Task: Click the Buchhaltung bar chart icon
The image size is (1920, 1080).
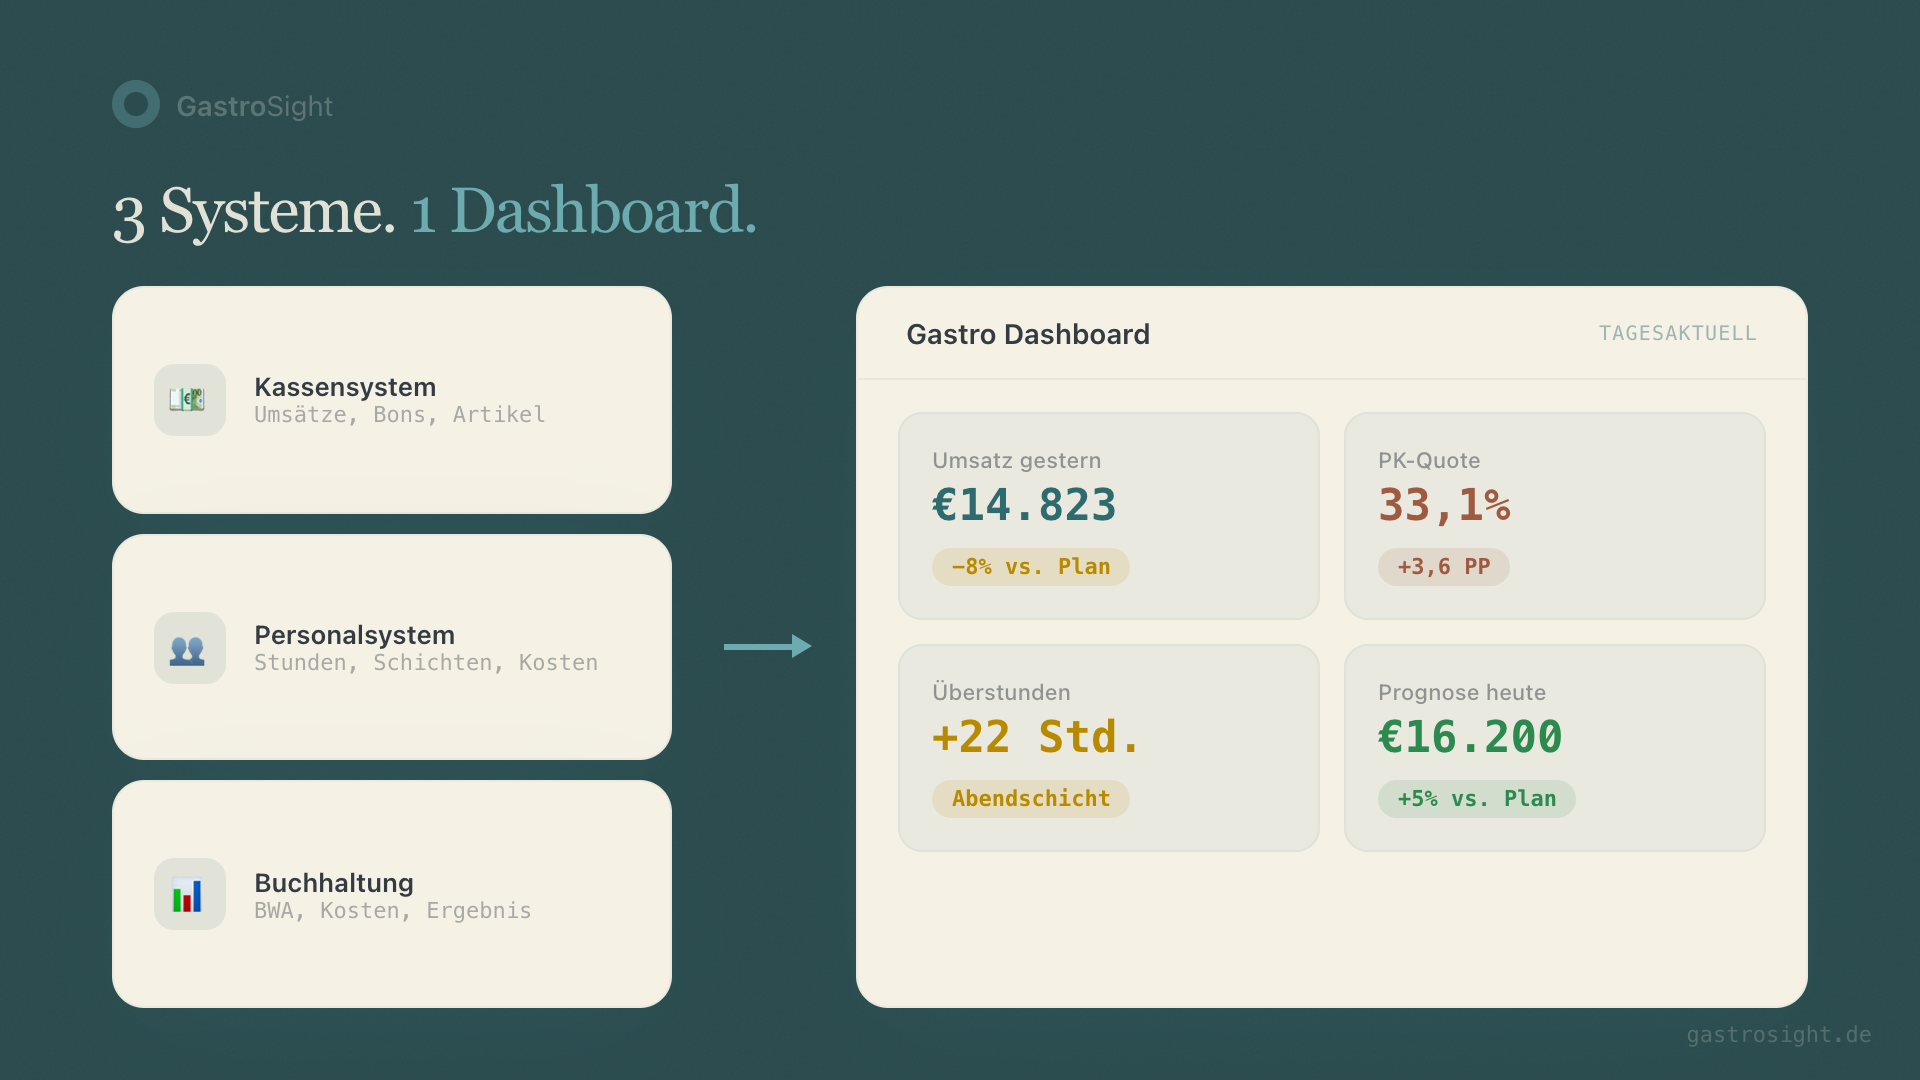Action: tap(190, 894)
